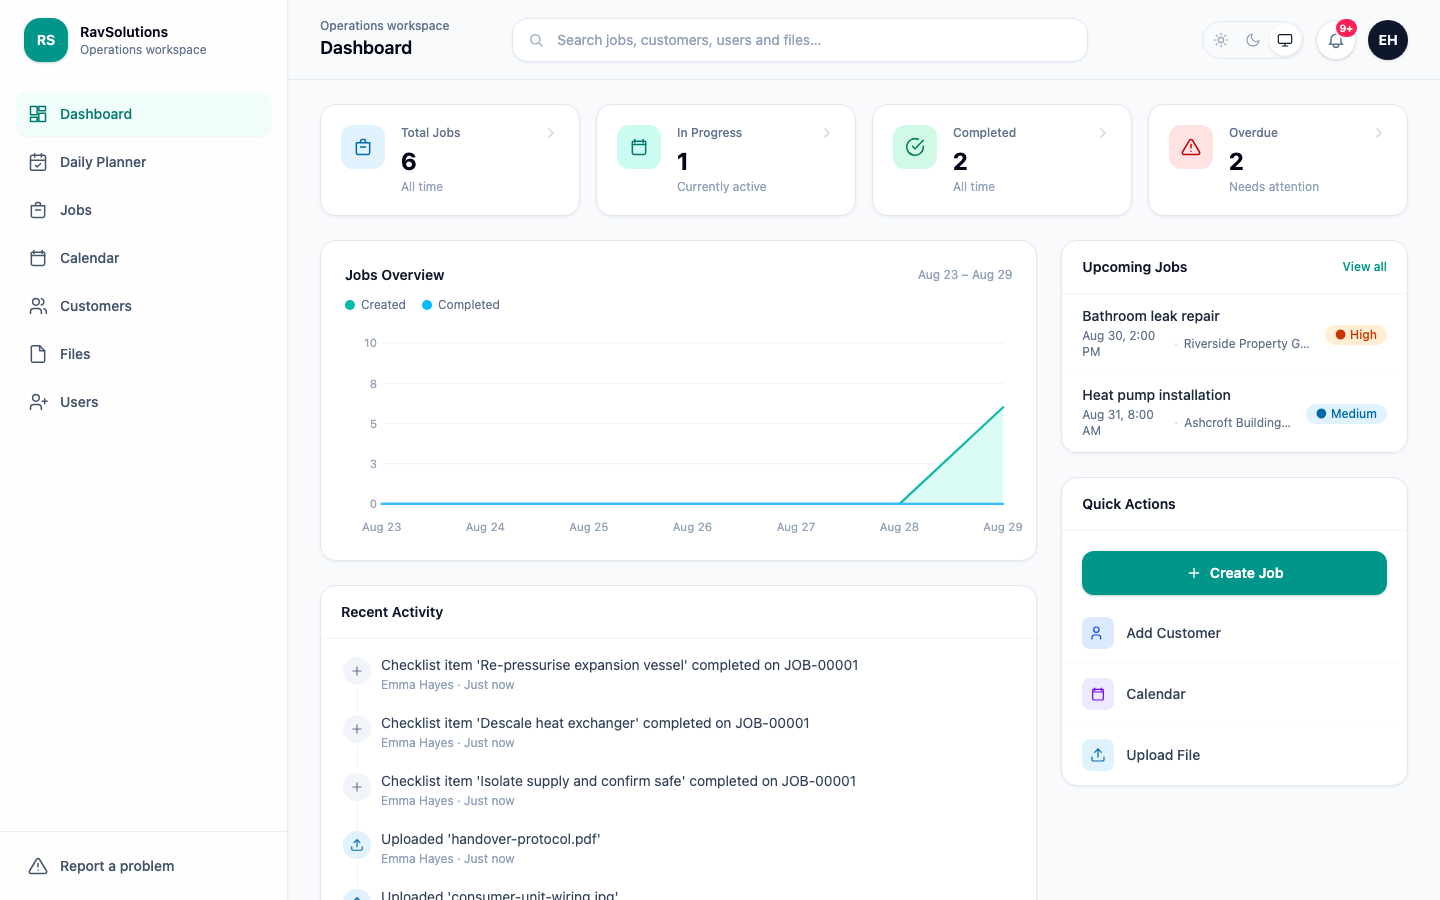Image resolution: width=1440 pixels, height=900 pixels.
Task: Toggle the Created series legend
Action: (375, 305)
